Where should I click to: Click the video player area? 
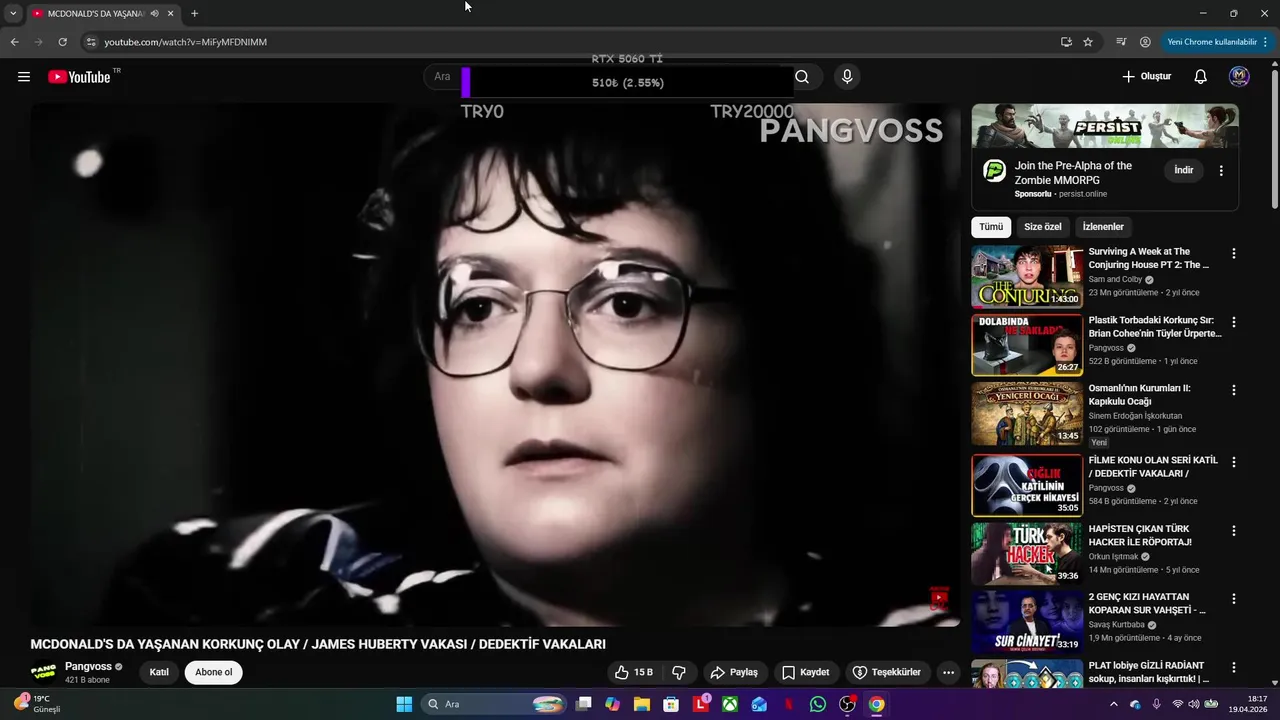click(495, 365)
